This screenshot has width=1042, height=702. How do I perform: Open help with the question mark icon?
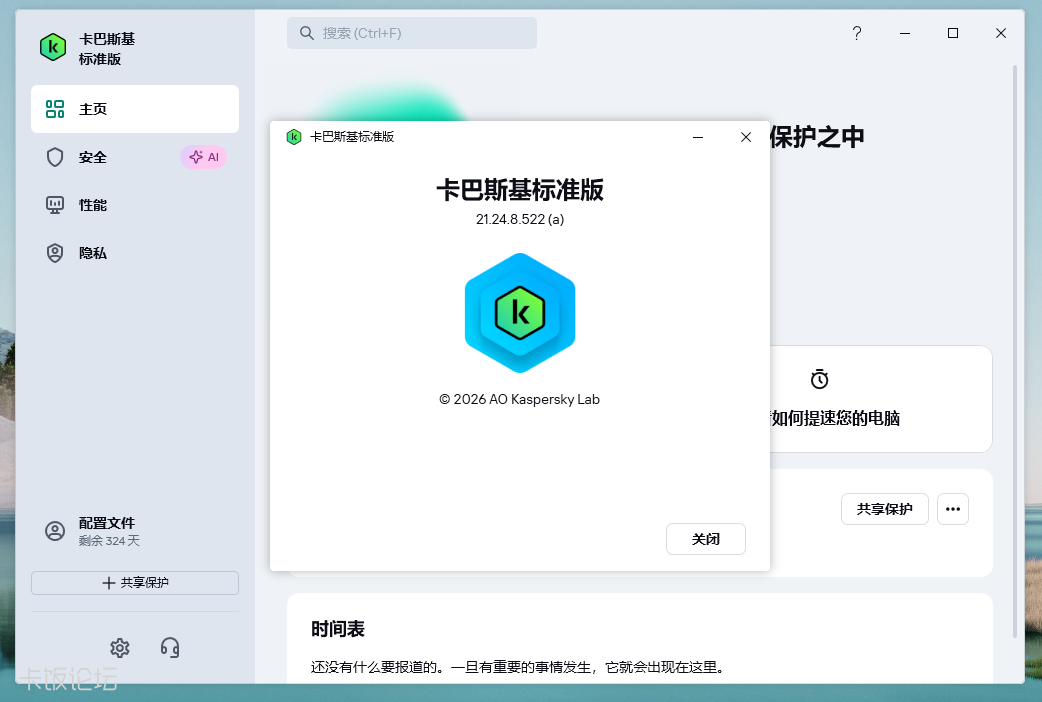[857, 33]
